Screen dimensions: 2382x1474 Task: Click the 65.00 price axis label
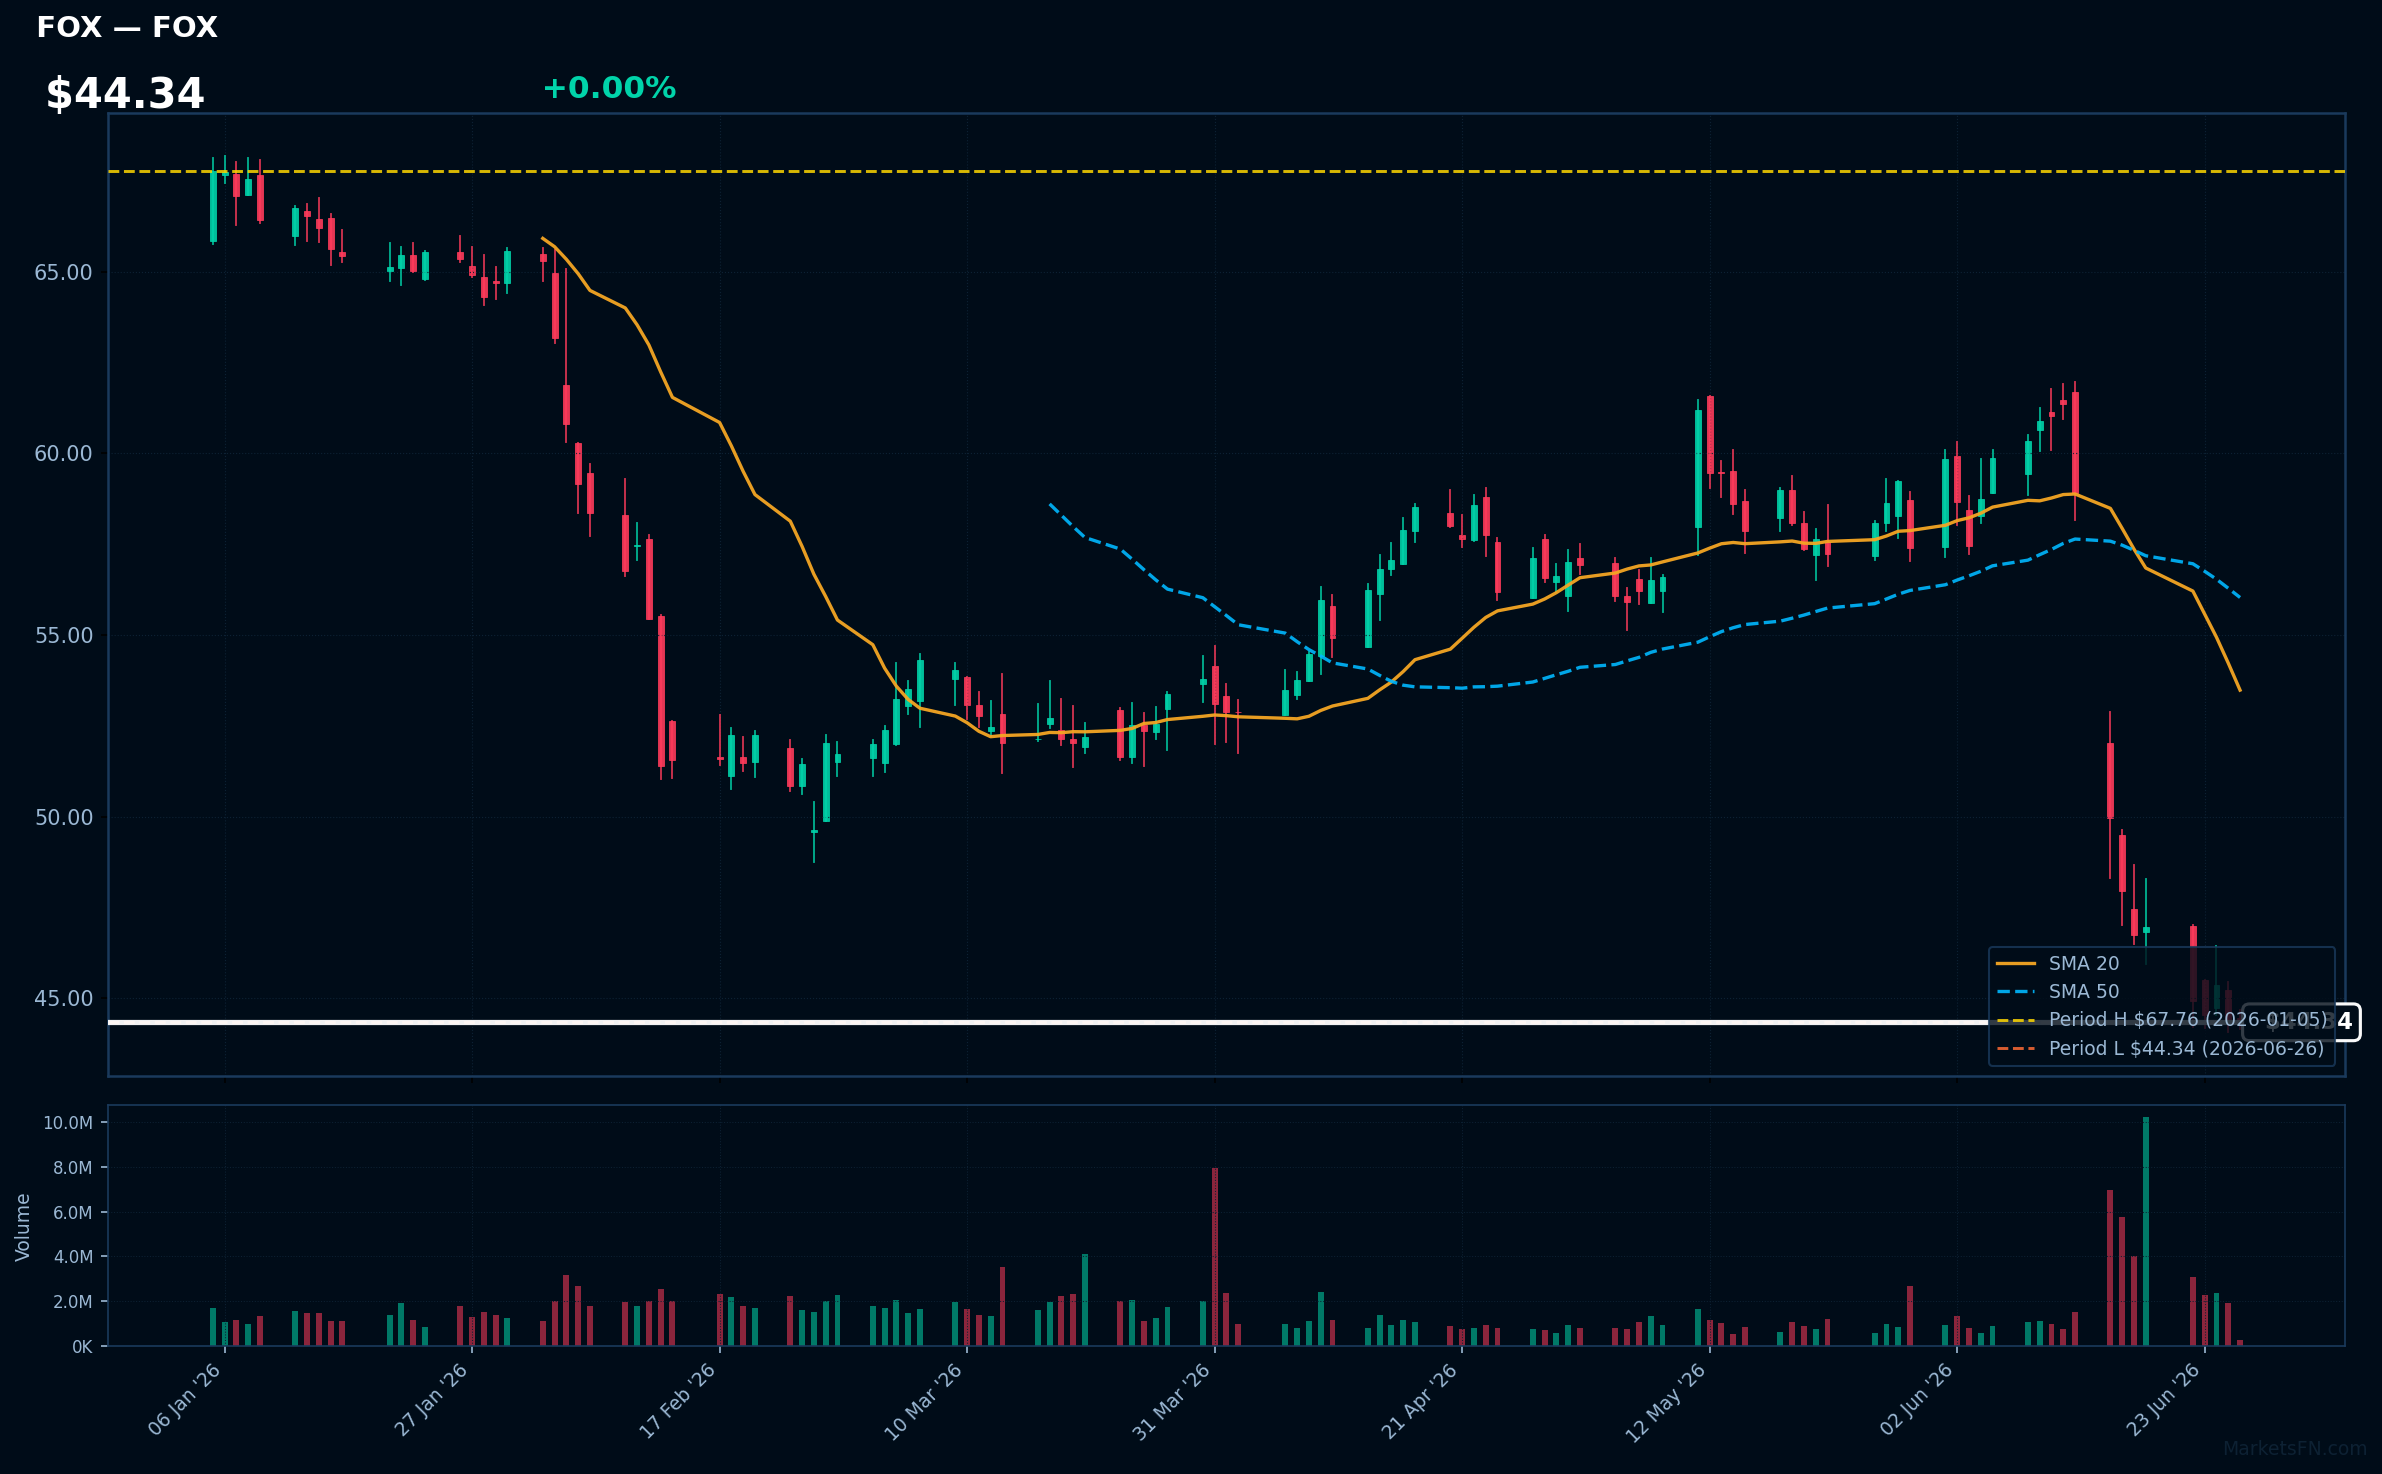click(x=63, y=273)
